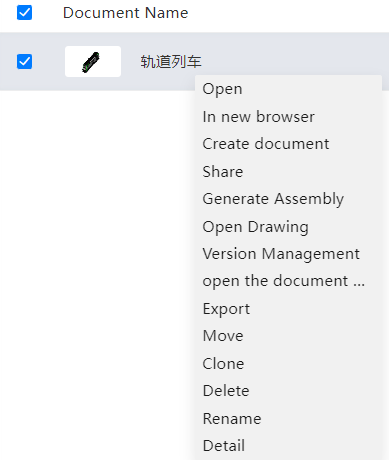This screenshot has height=460, width=389.
Task: Click the Document Name column header
Action: [126, 13]
